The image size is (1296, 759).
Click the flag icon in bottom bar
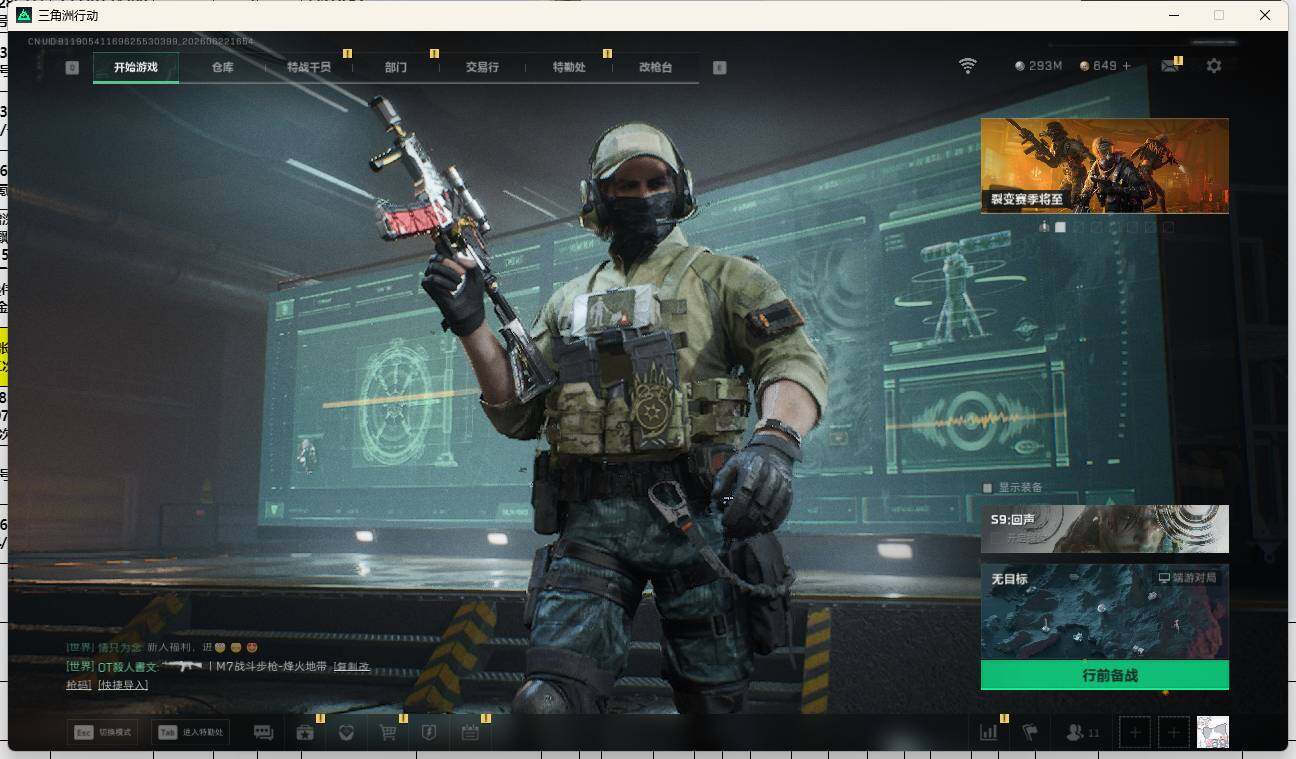click(x=1030, y=733)
